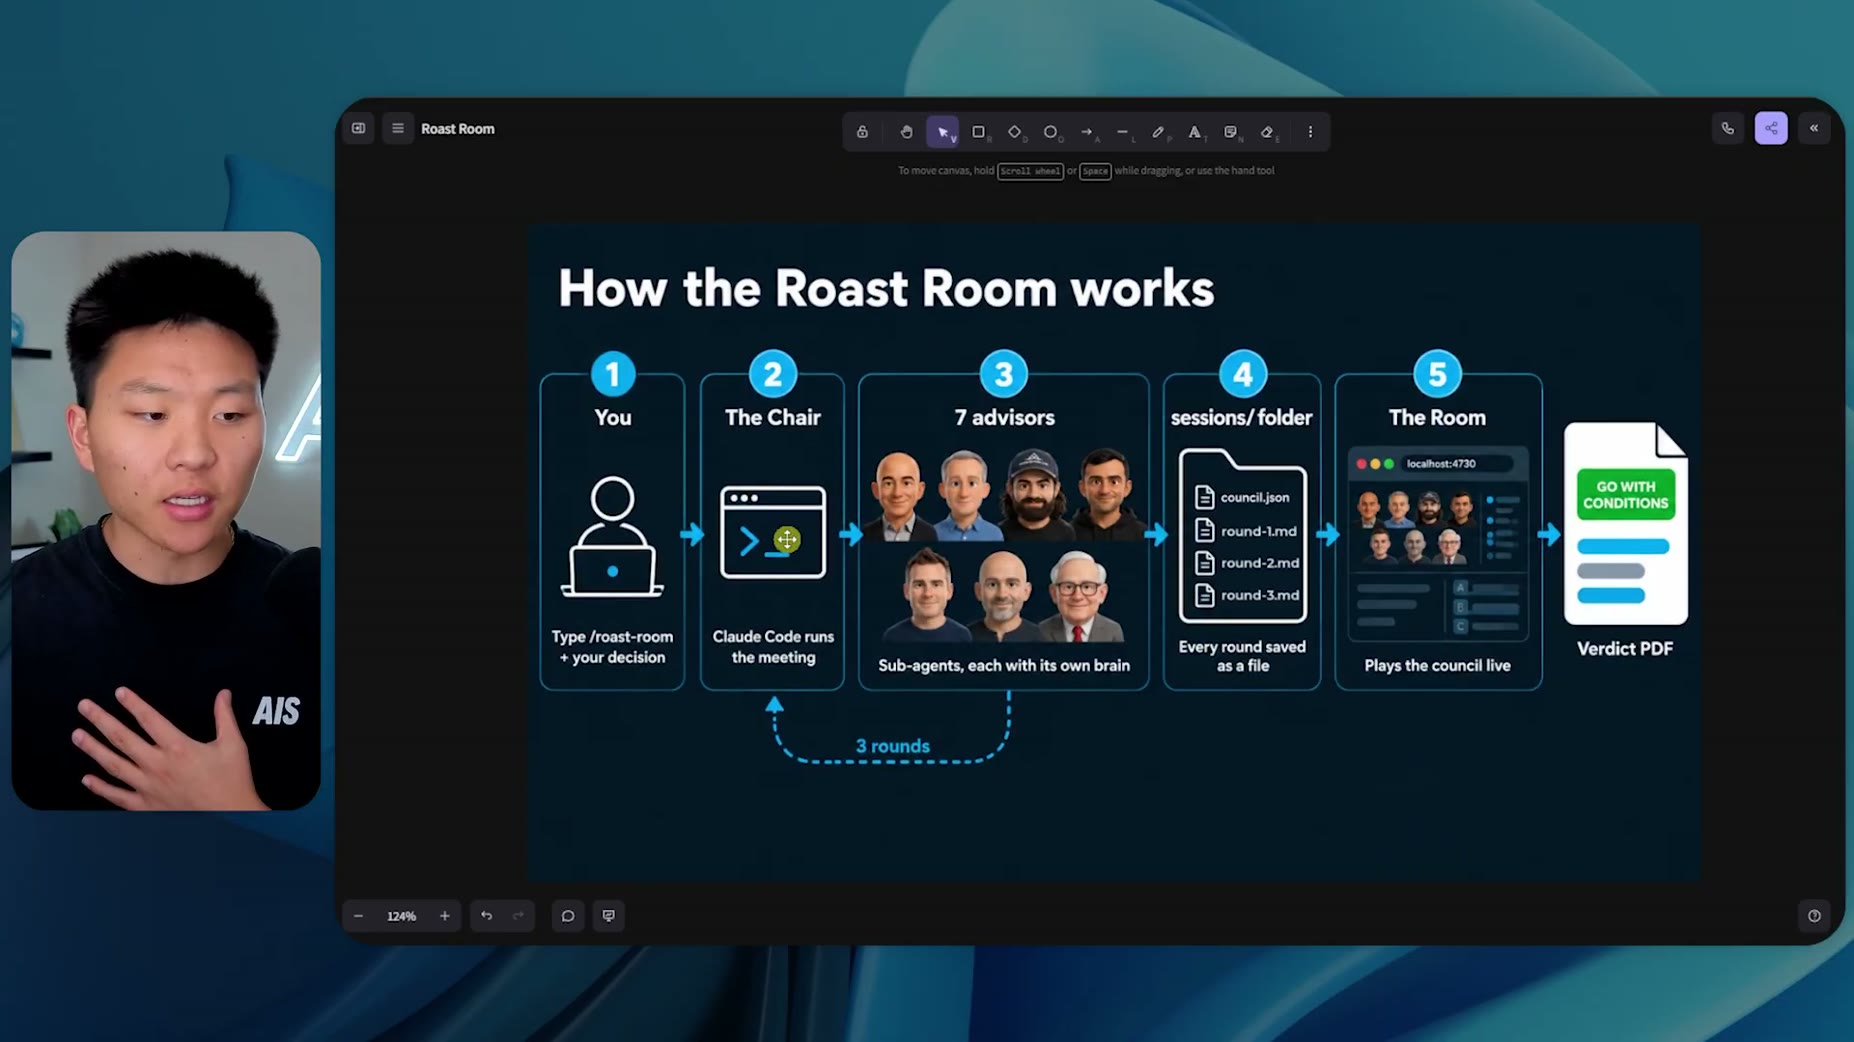Viewport: 1854px width, 1042px height.
Task: Select the Eraser tool
Action: pyautogui.click(x=1267, y=132)
